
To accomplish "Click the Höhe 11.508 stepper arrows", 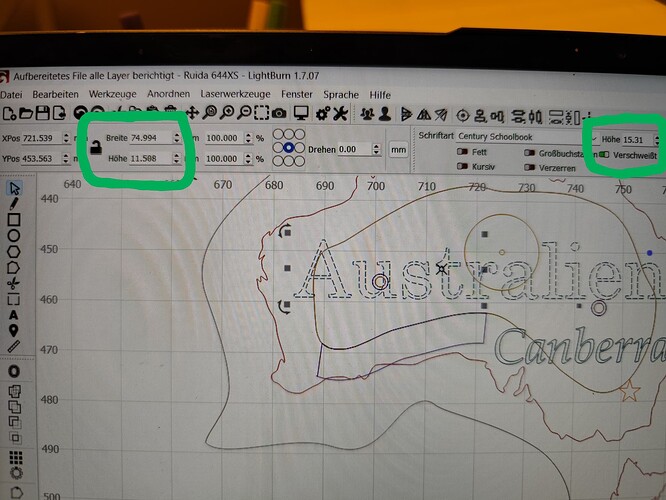I will pyautogui.click(x=176, y=158).
